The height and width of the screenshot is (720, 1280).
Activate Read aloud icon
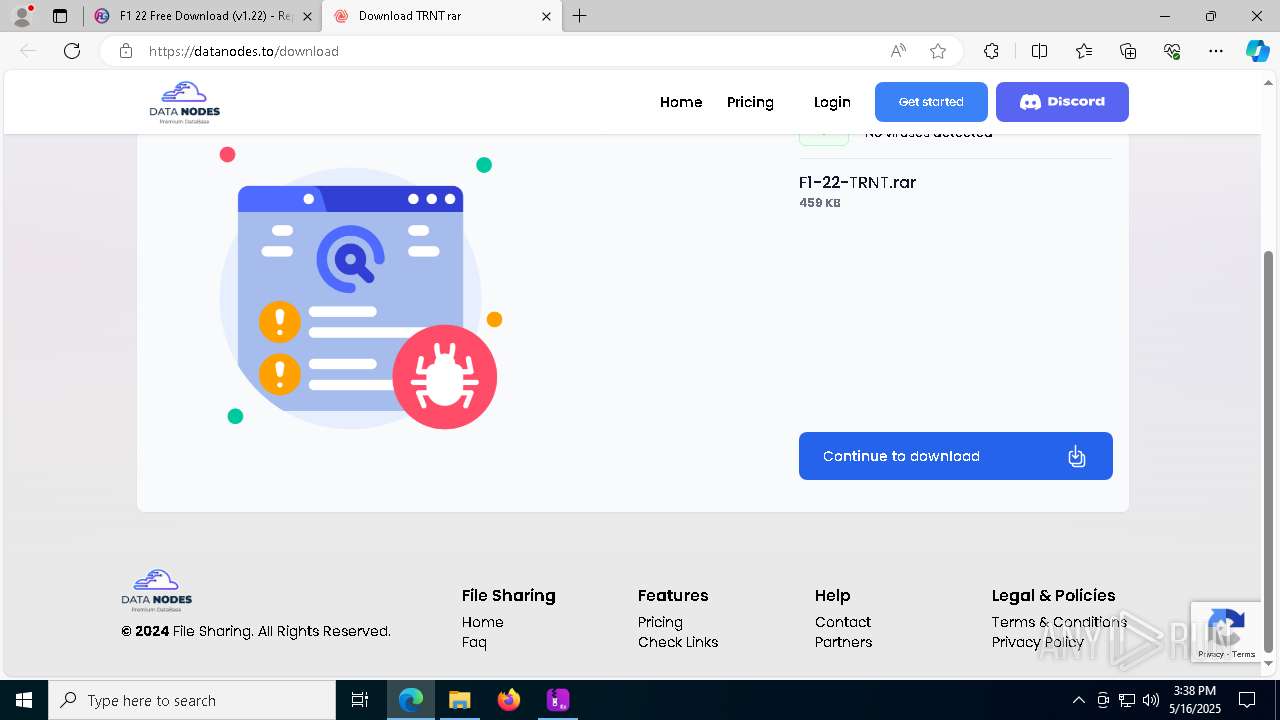point(898,51)
